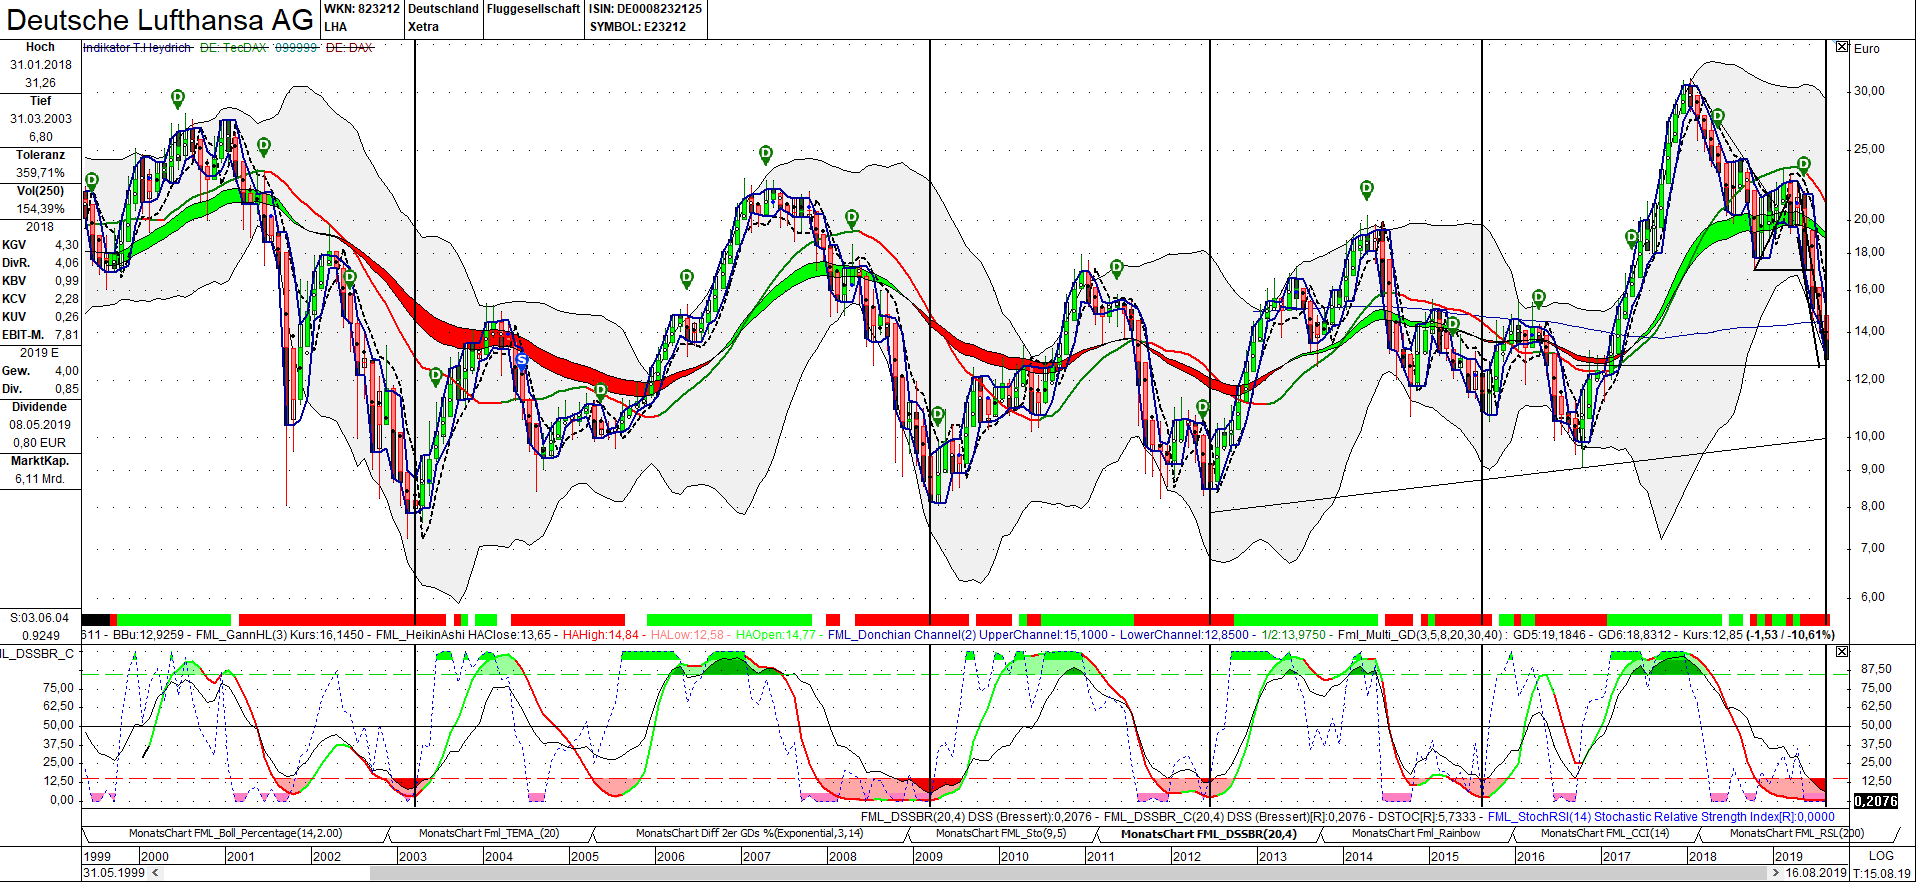Switch to MonatsChart FML_CCI(14) tab

[x=1605, y=833]
